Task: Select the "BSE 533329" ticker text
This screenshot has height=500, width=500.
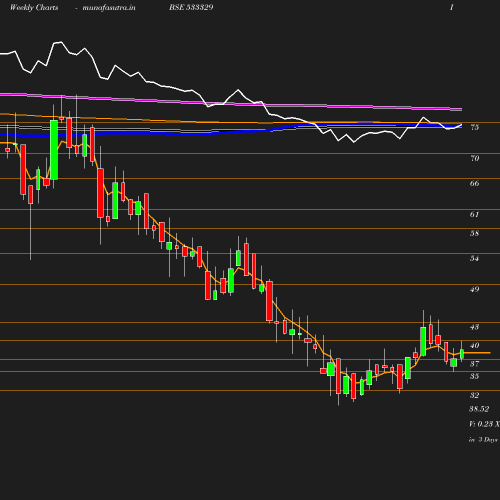Action: click(191, 7)
